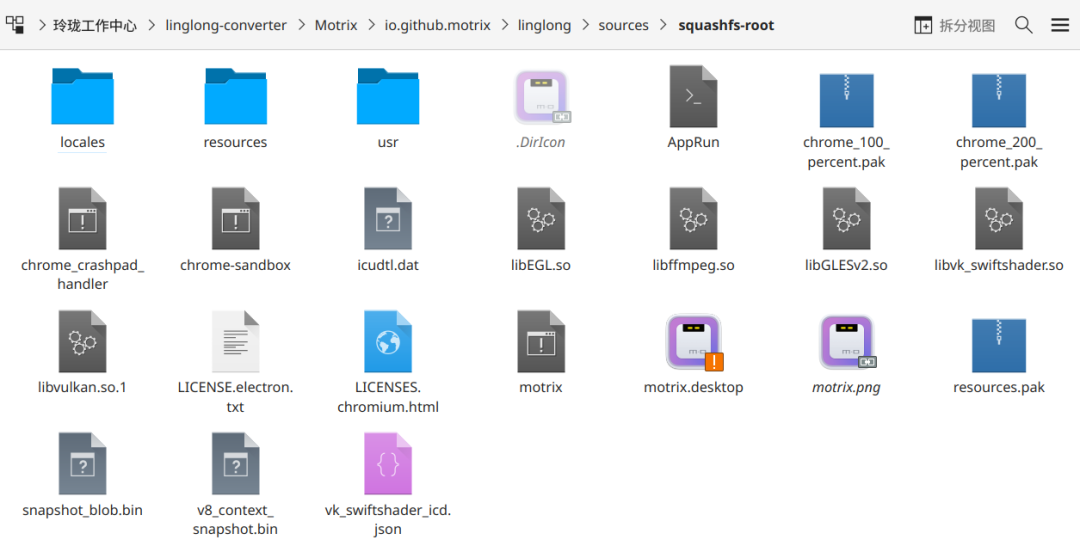Navigate to sources breadcrumb folder
Screen dimensions: 1080x552
623,25
